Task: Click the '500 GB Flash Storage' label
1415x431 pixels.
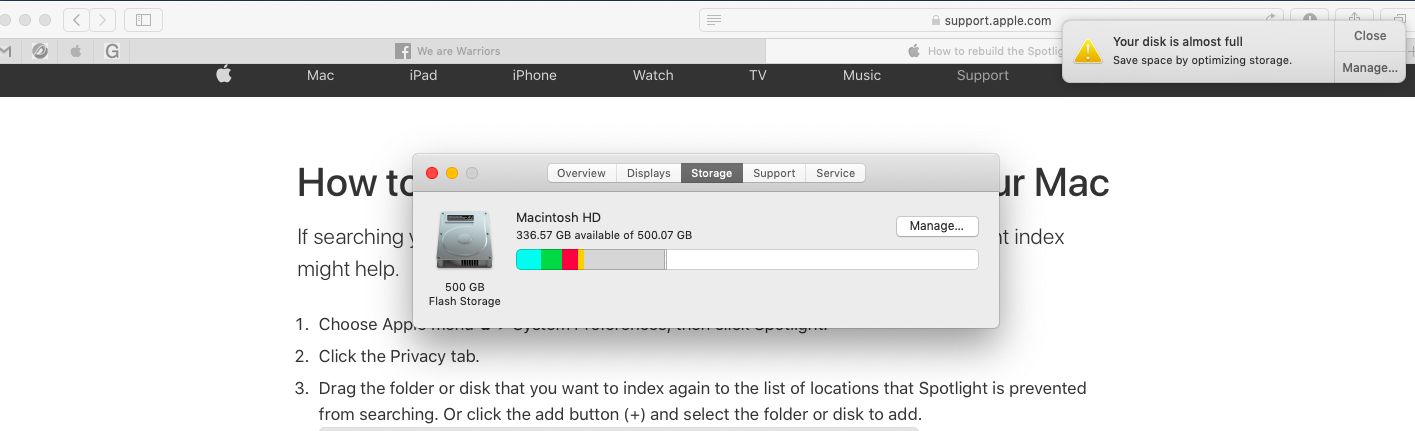Action: [464, 294]
